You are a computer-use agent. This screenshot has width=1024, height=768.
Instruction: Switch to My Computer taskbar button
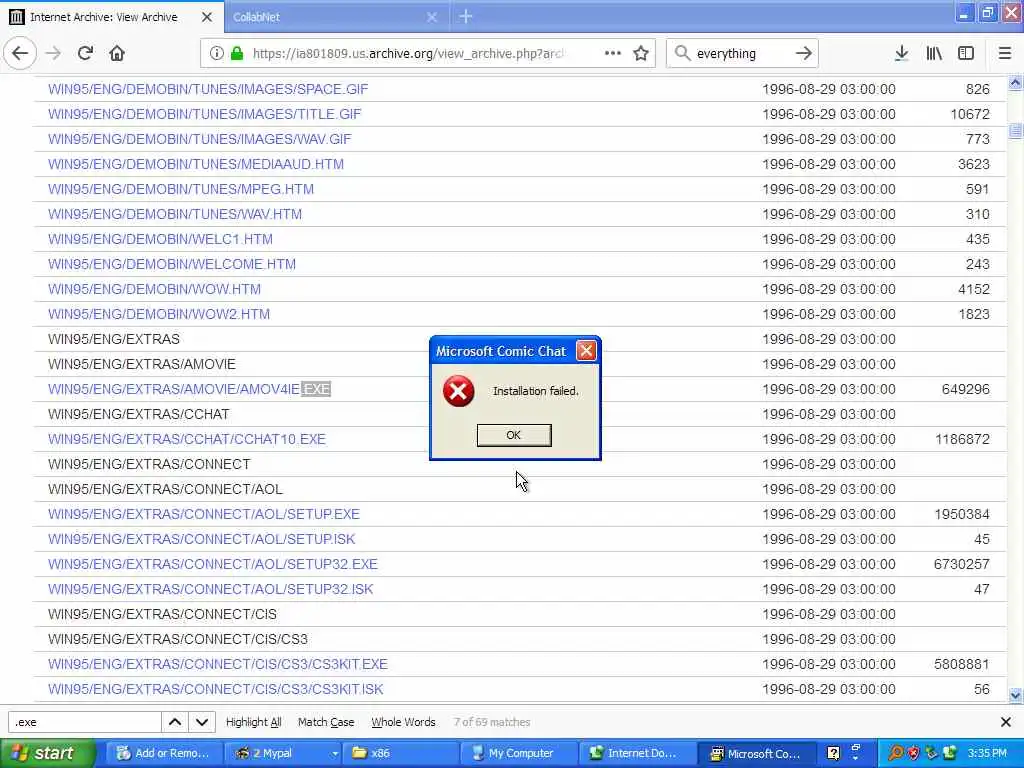click(520, 753)
